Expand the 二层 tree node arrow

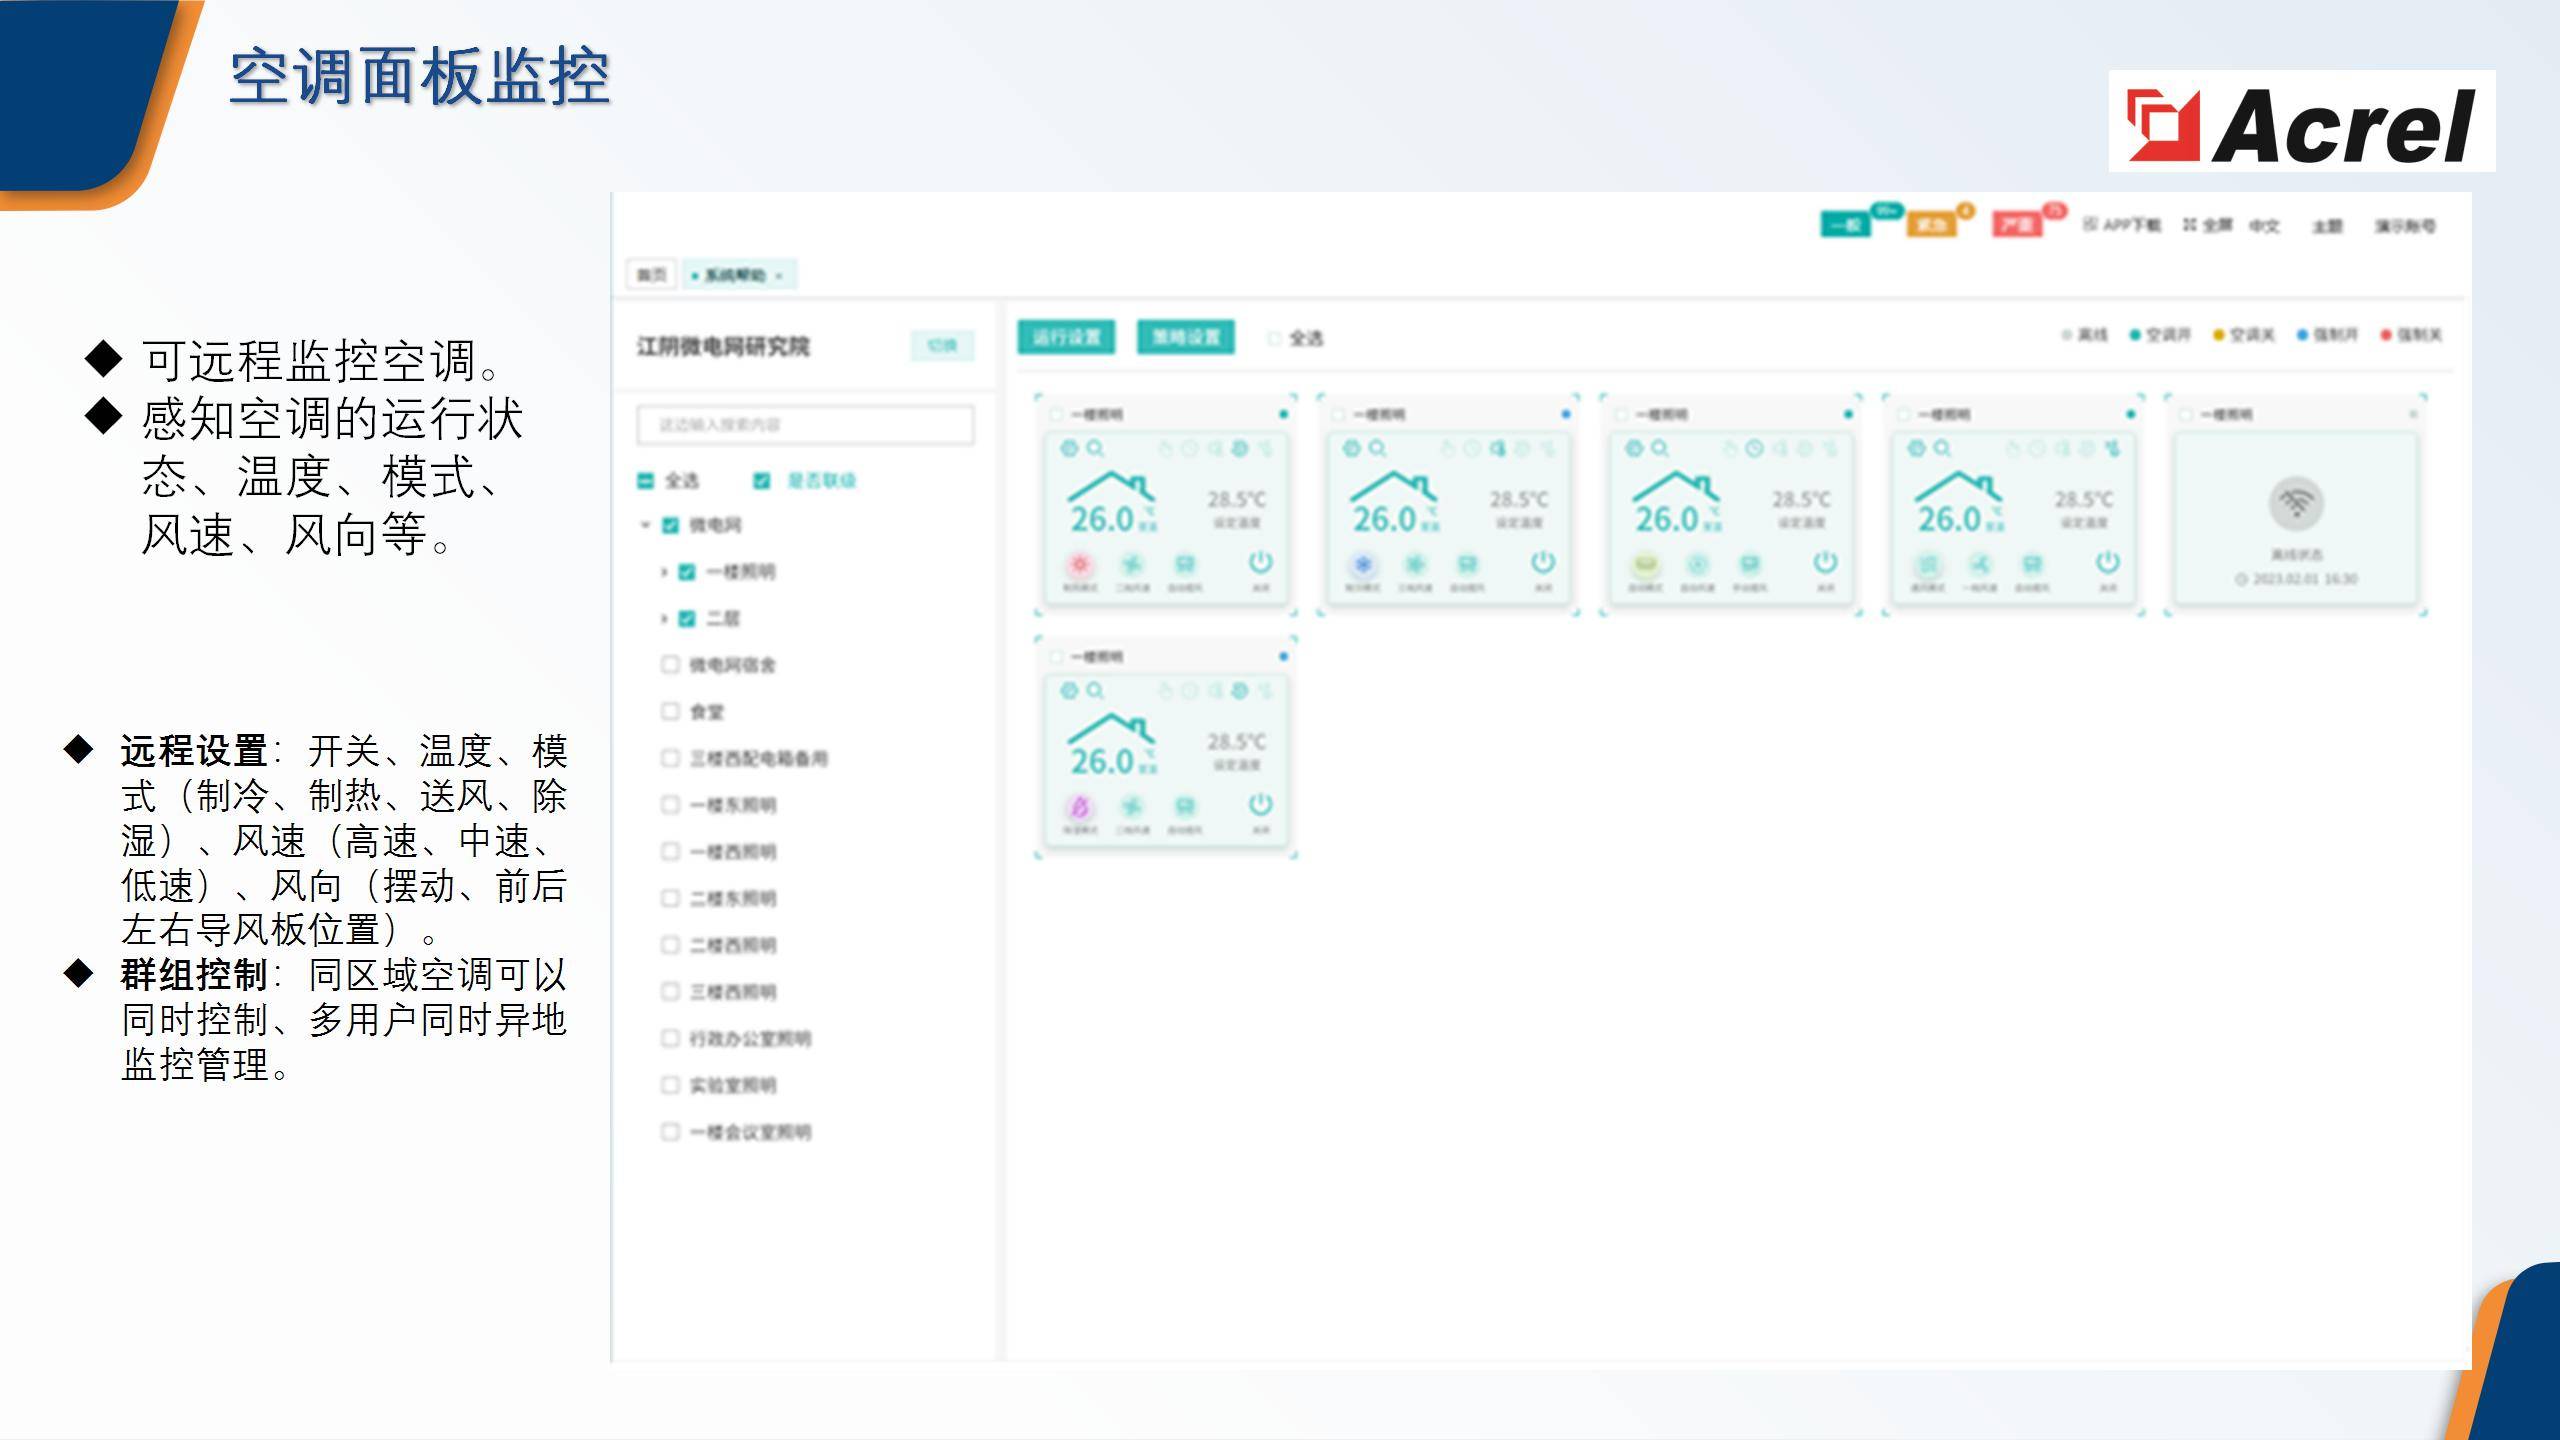pos(663,619)
